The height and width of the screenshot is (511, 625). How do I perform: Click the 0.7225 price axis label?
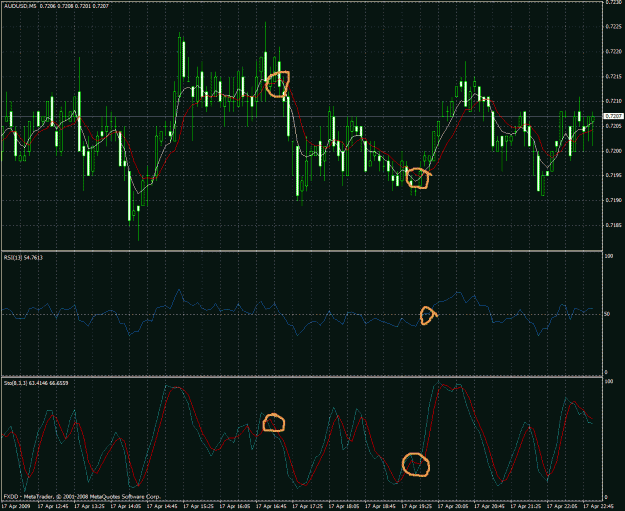pyautogui.click(x=614, y=26)
